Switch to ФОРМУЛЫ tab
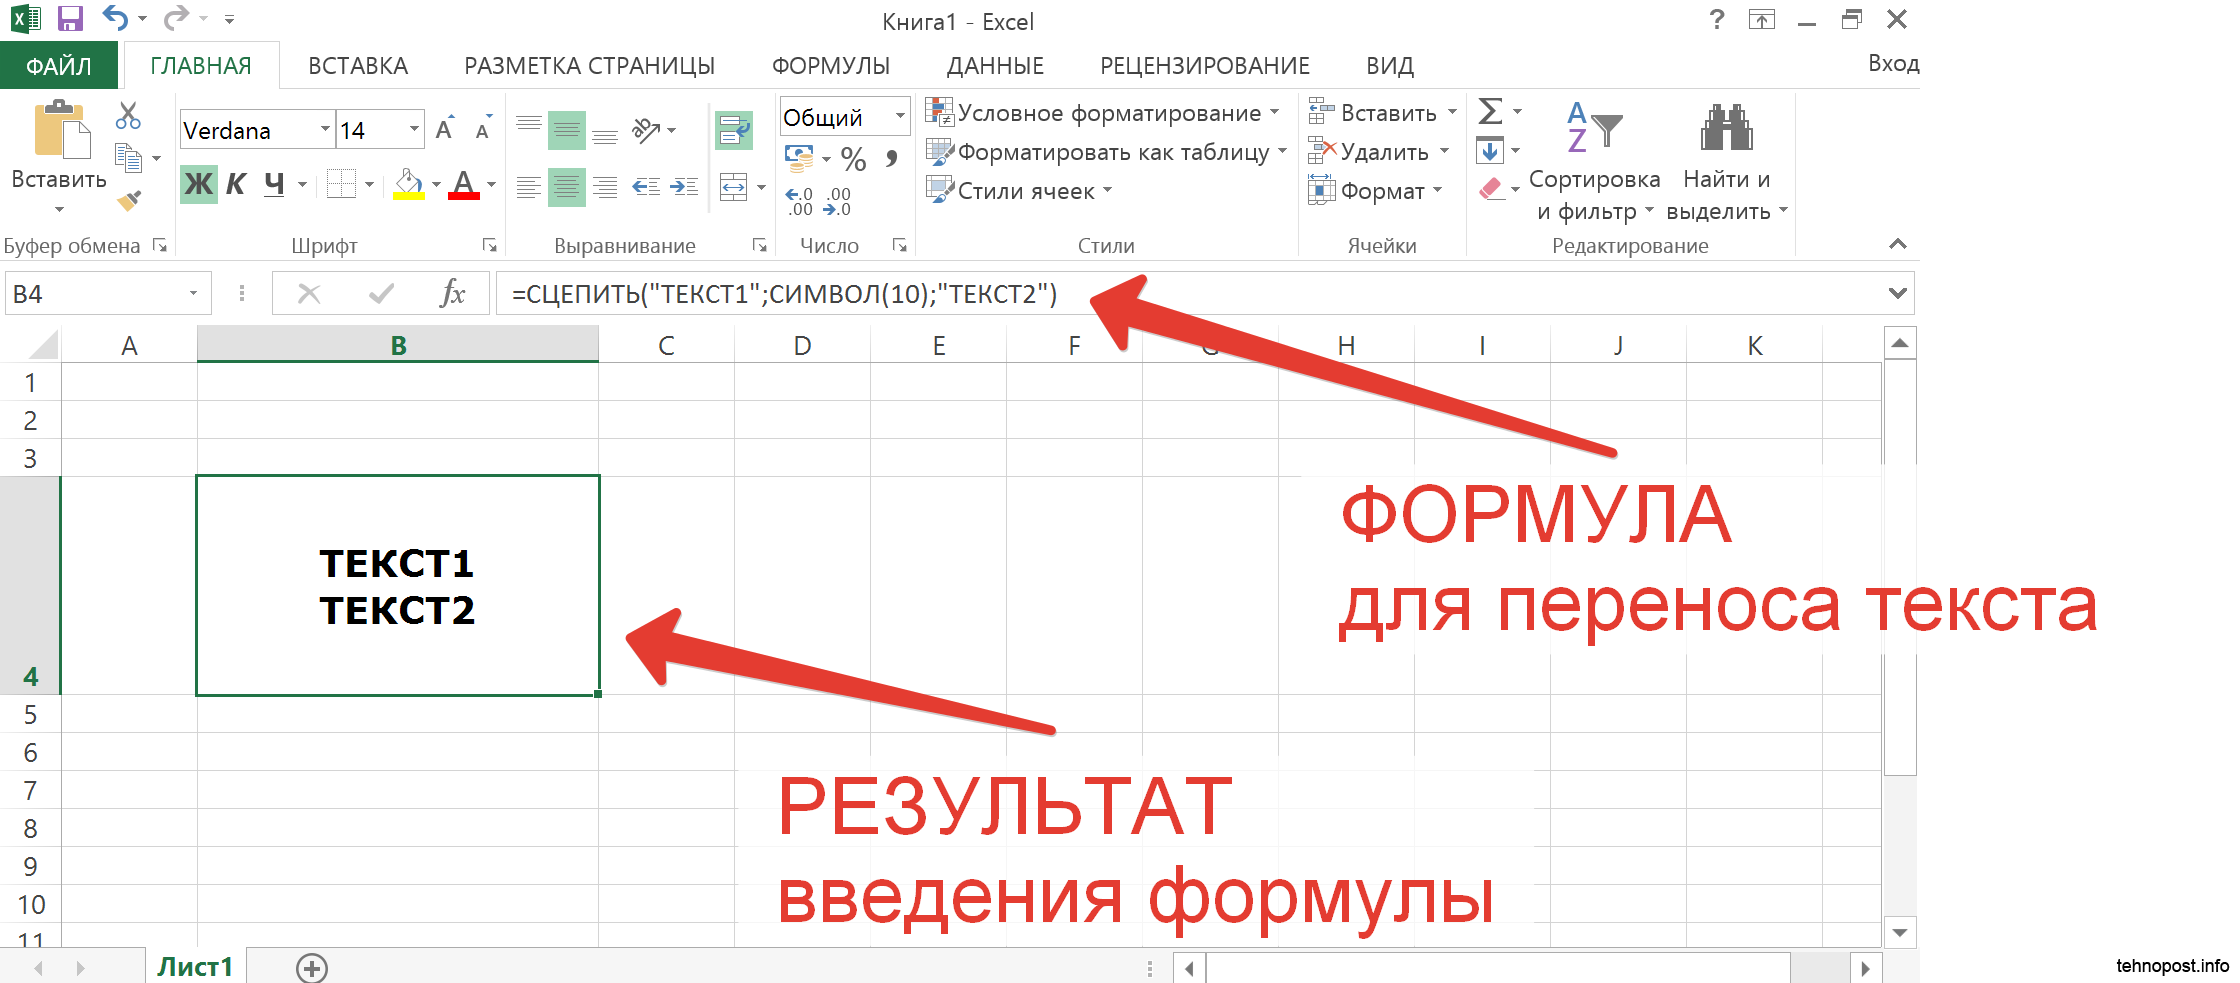Screen dimensions: 2240x983 (831, 66)
